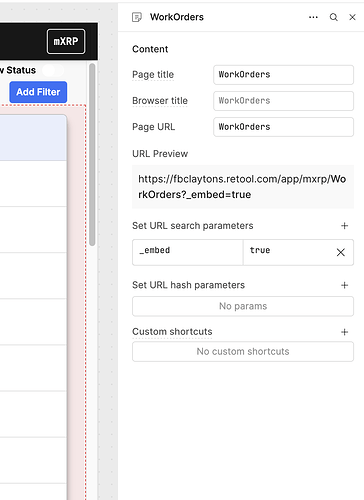Click the Add Filter button

click(38, 92)
